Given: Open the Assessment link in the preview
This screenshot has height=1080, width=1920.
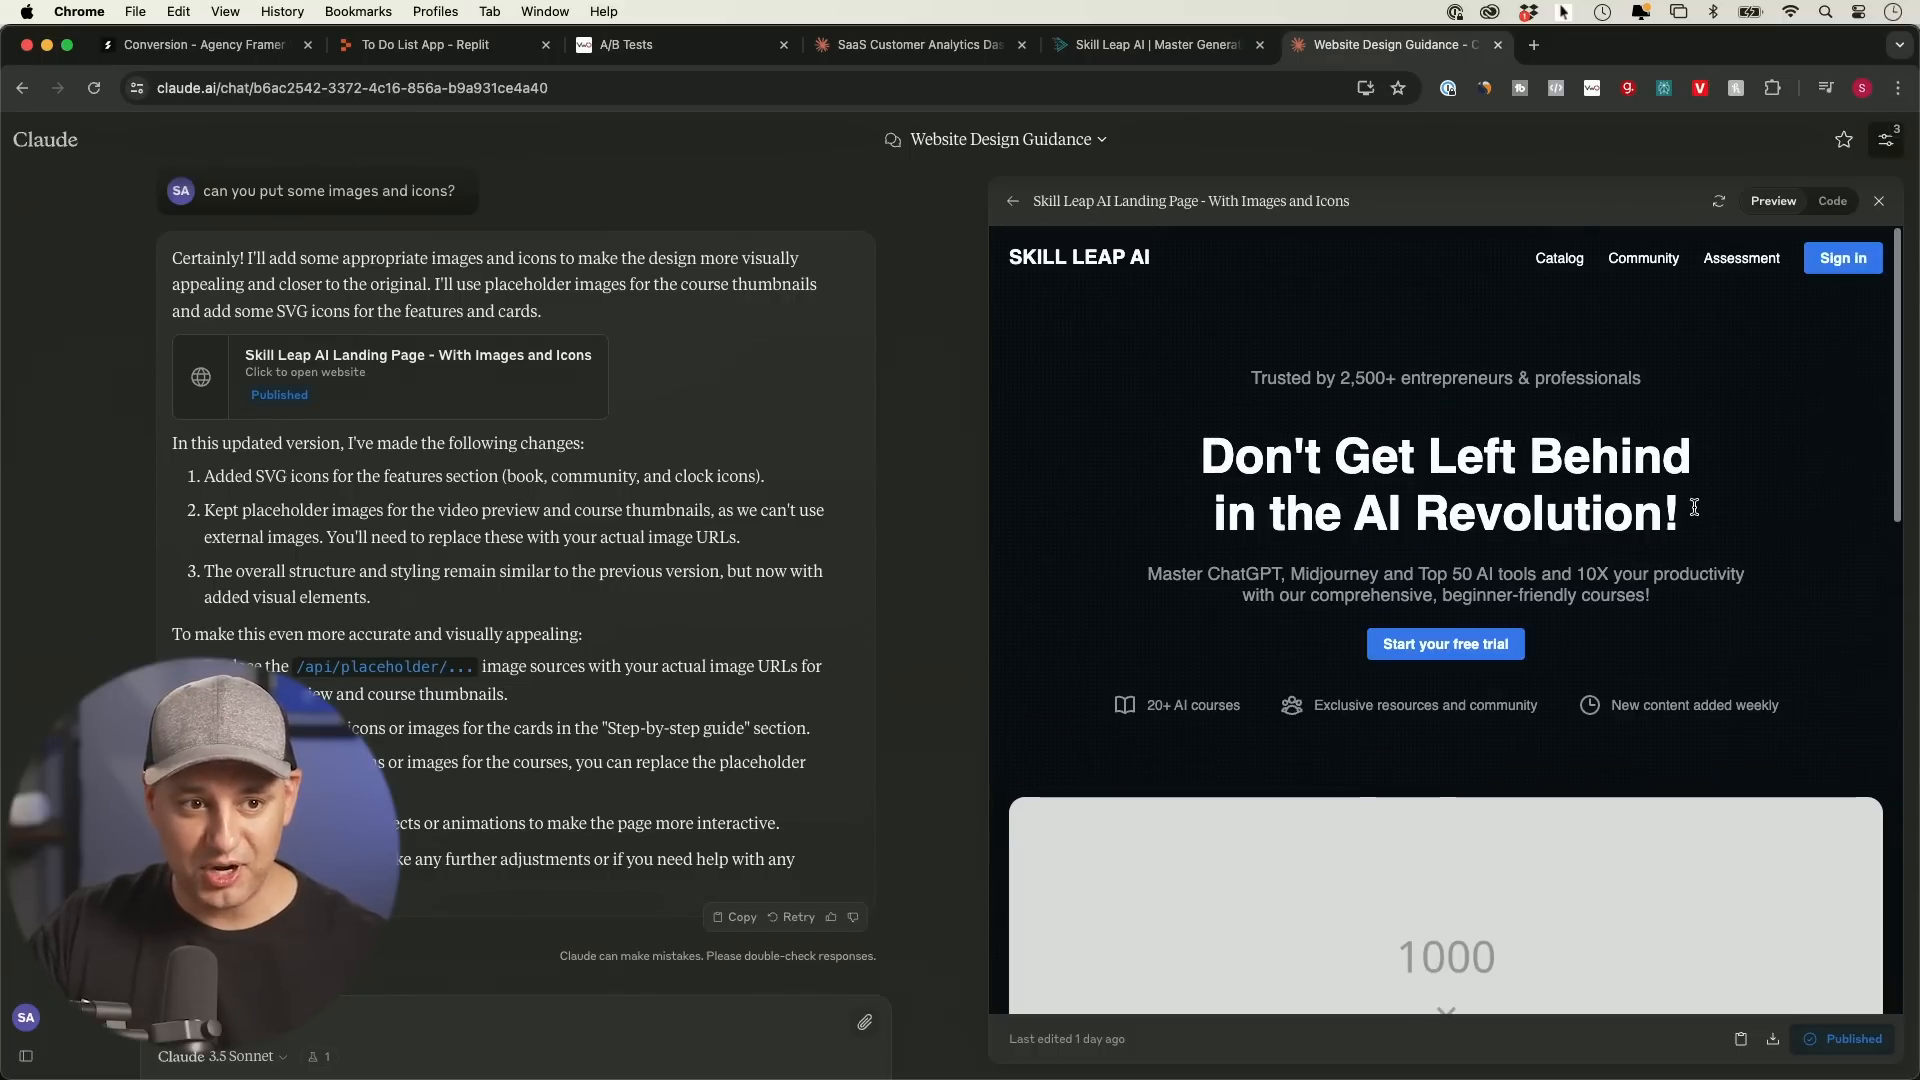Looking at the screenshot, I should coord(1741,258).
